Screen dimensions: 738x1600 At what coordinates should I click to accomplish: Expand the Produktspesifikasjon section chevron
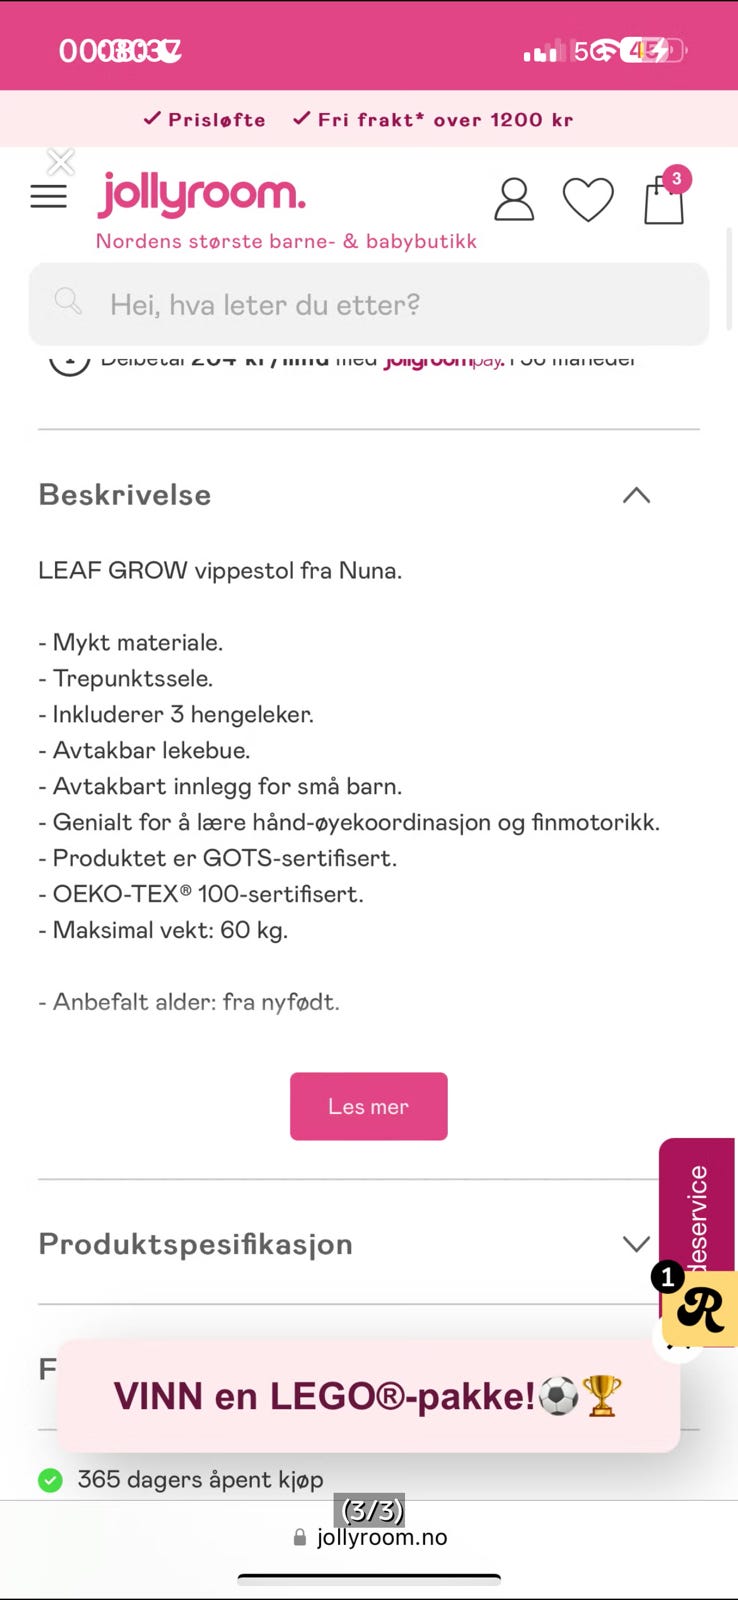(636, 1244)
